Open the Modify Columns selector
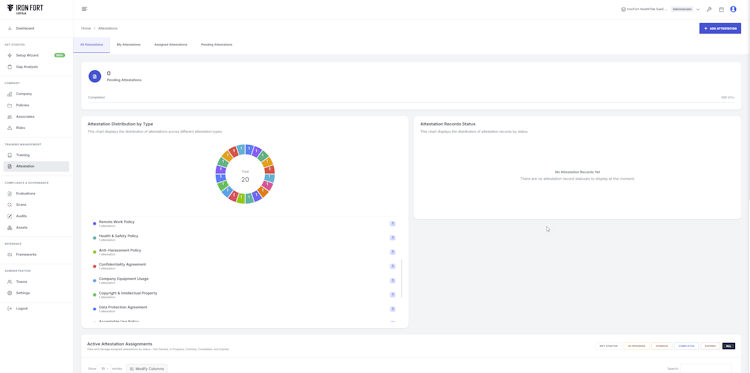The width and height of the screenshot is (750, 373). pyautogui.click(x=147, y=369)
